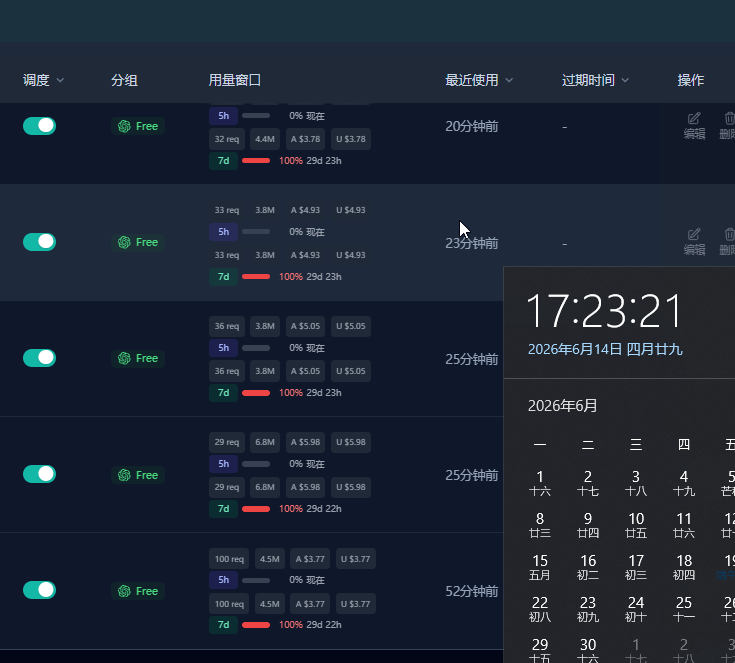Select June 8 廿三 in calendar
The height and width of the screenshot is (663, 735).
(x=540, y=525)
